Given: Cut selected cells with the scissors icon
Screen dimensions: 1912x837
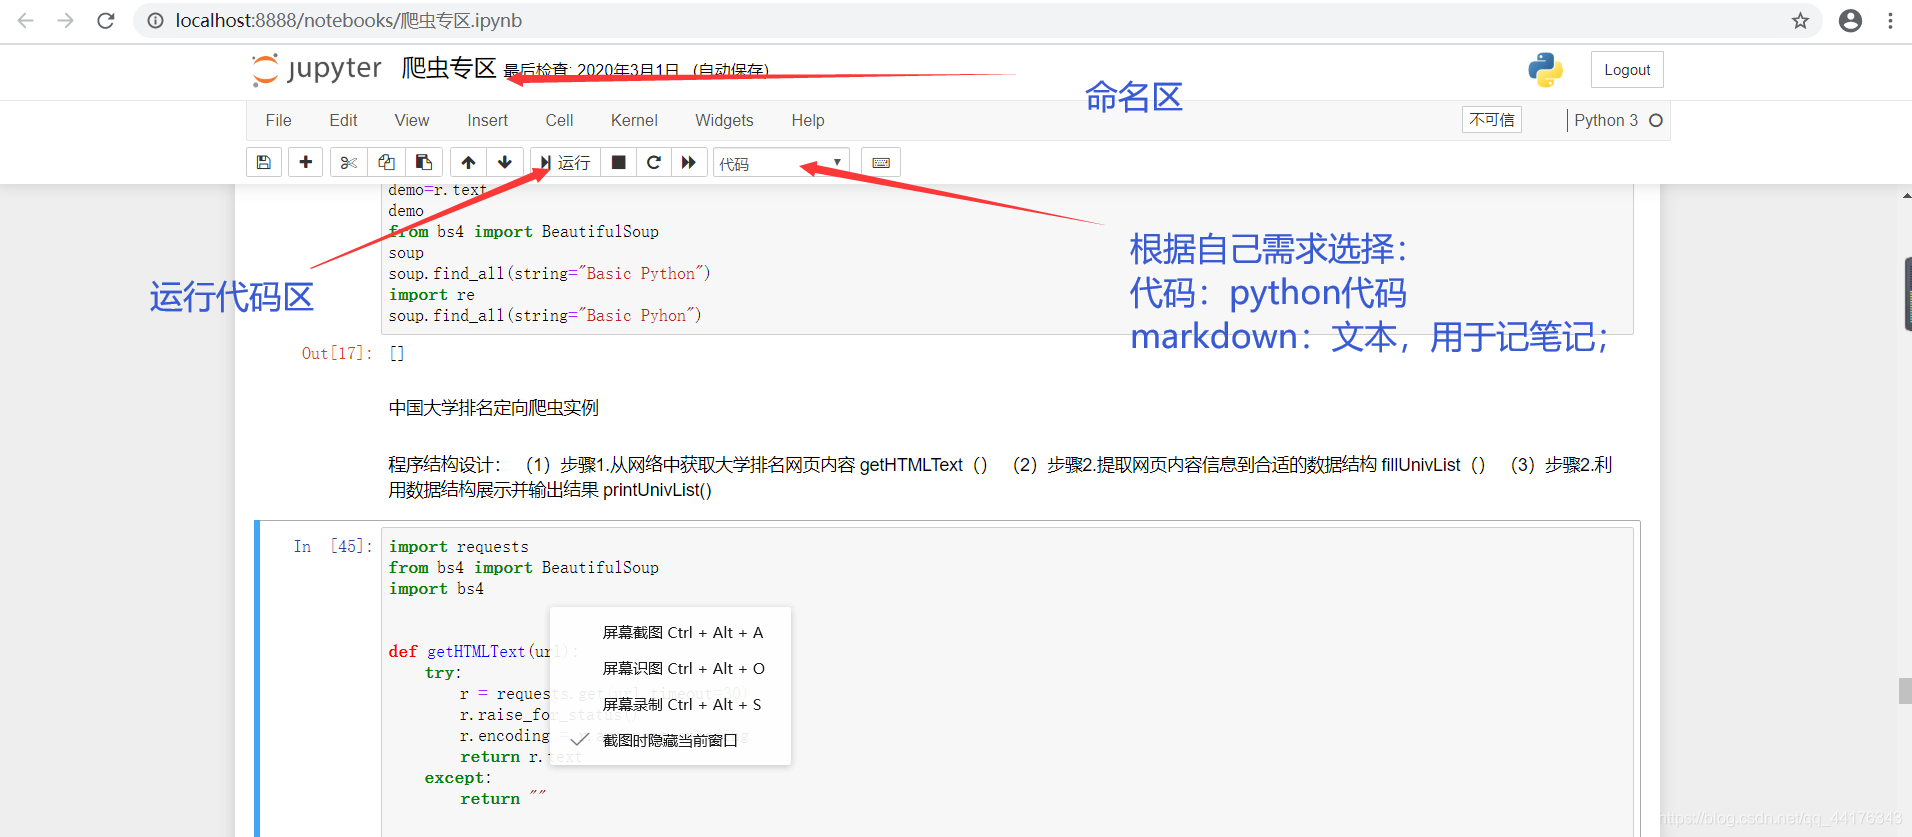Looking at the screenshot, I should [348, 162].
